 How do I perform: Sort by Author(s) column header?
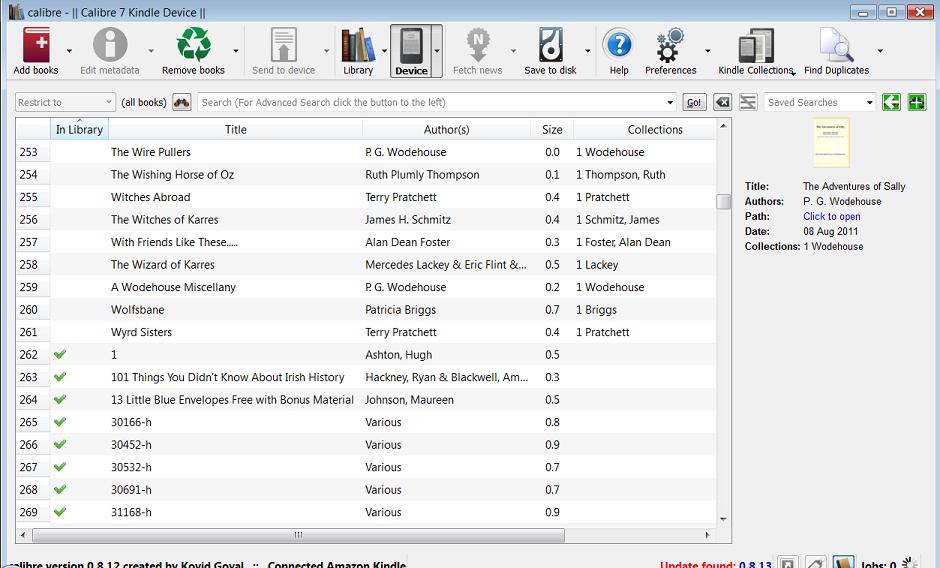tap(446, 130)
